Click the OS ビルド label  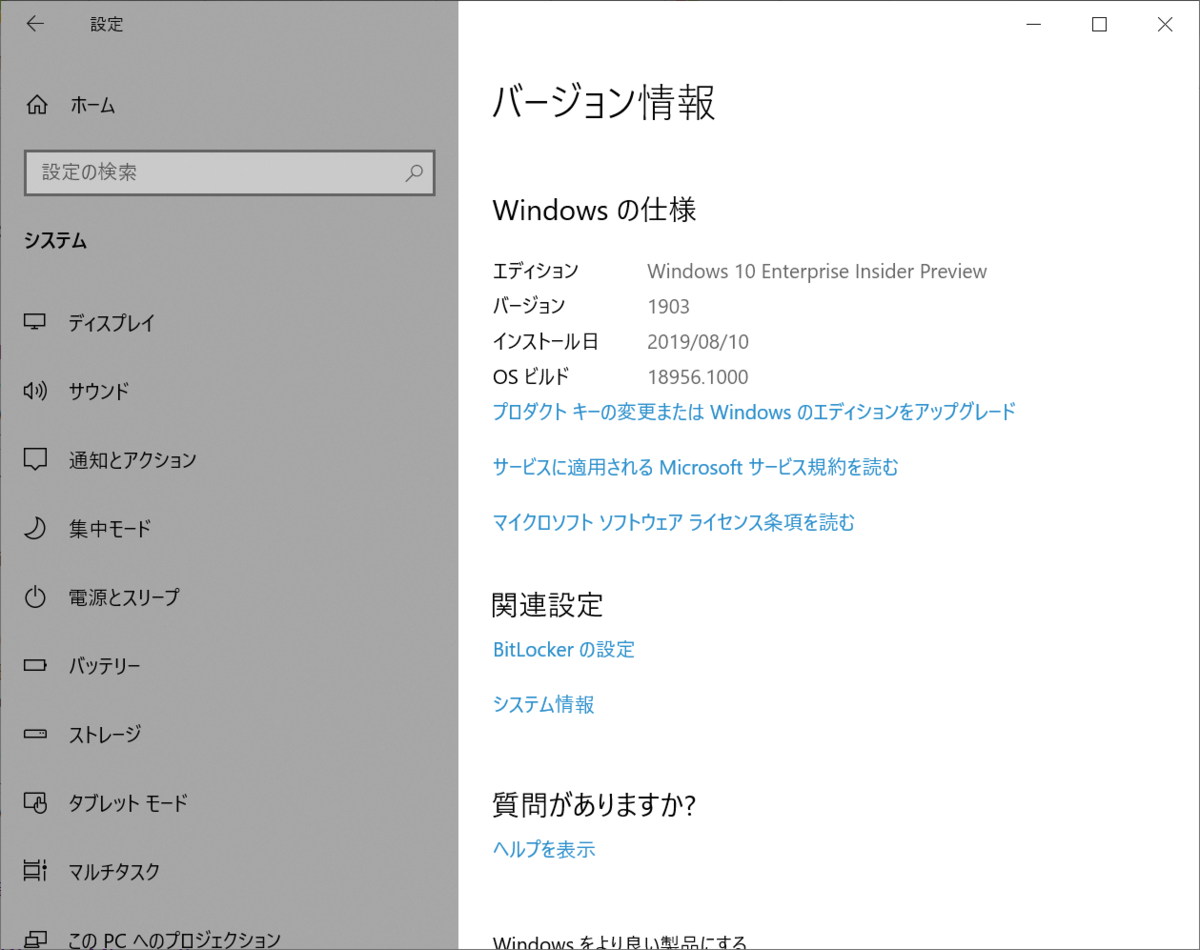pos(531,377)
